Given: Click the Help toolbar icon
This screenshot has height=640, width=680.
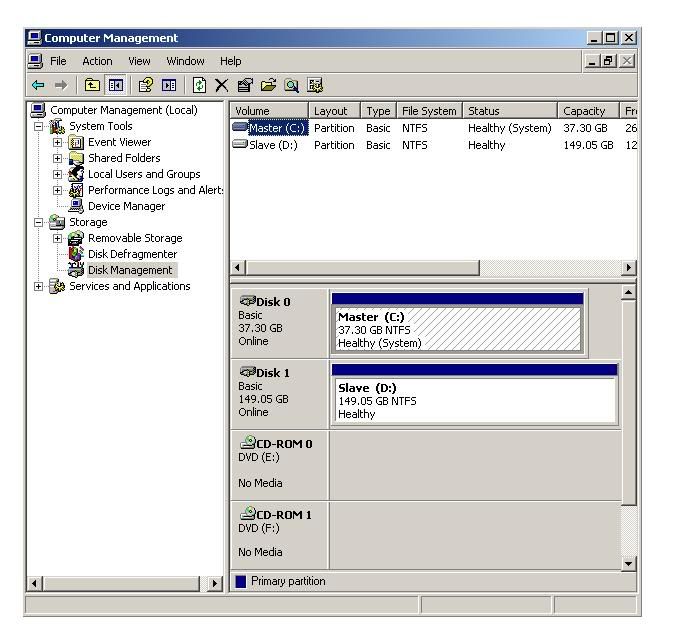Looking at the screenshot, I should pos(146,87).
